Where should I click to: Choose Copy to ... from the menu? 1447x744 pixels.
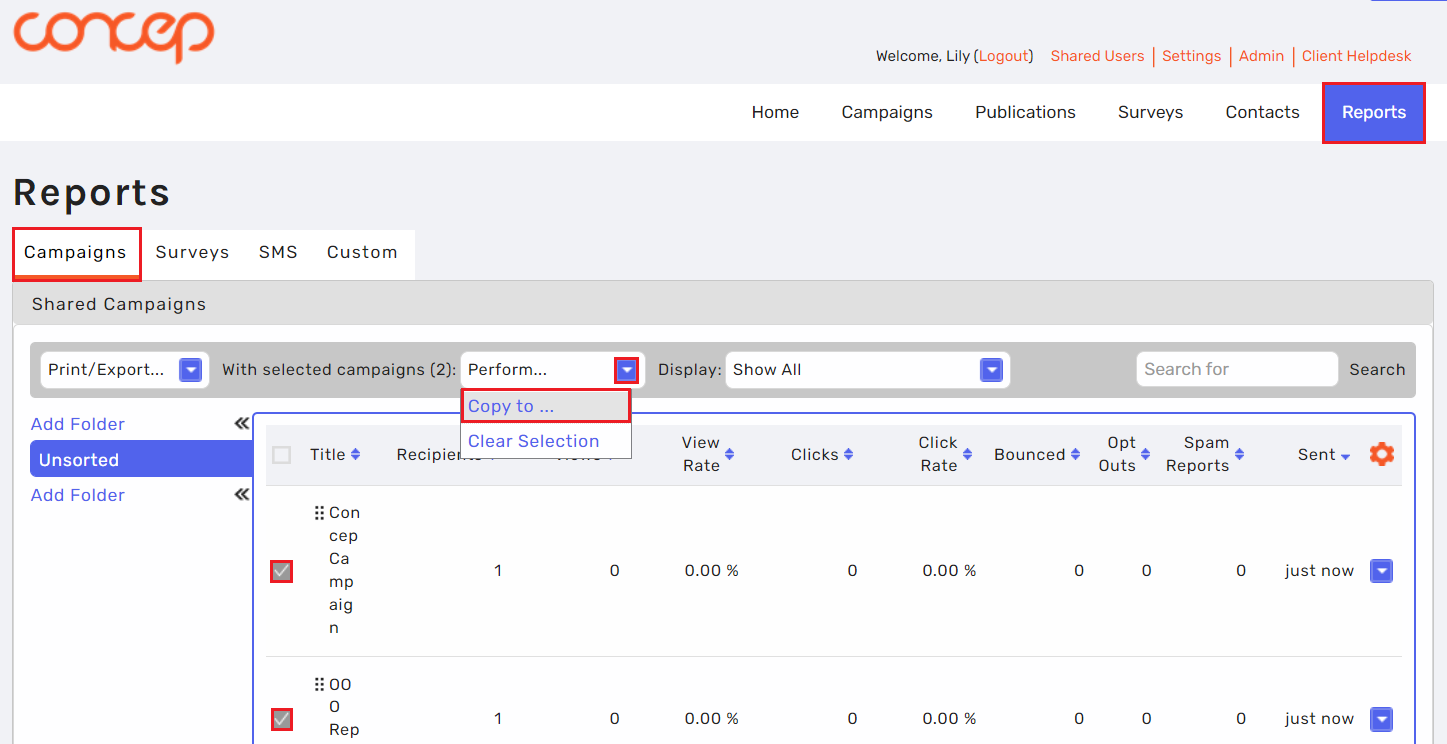coord(546,406)
